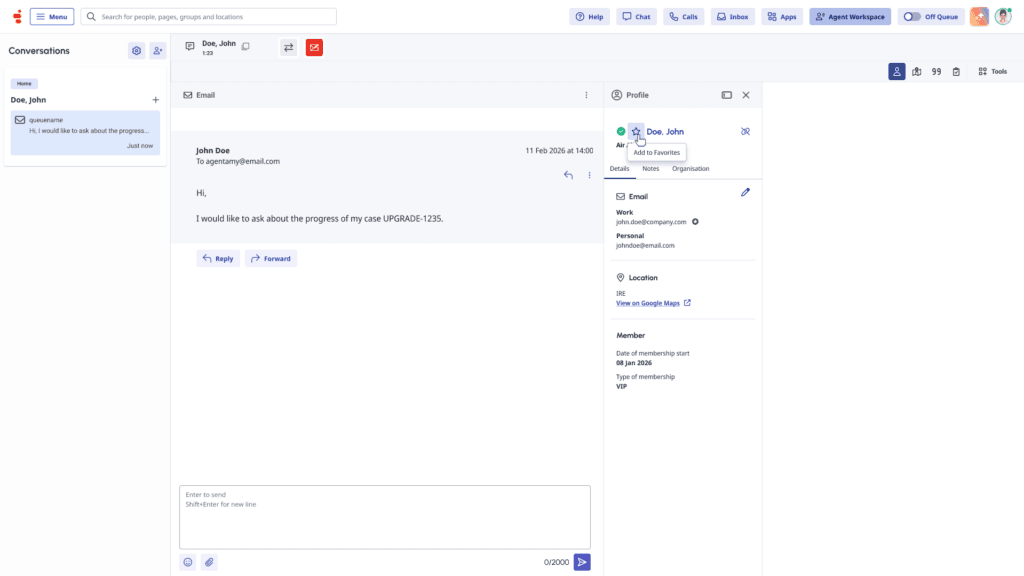Open the message three-dot options menu

tap(589, 175)
